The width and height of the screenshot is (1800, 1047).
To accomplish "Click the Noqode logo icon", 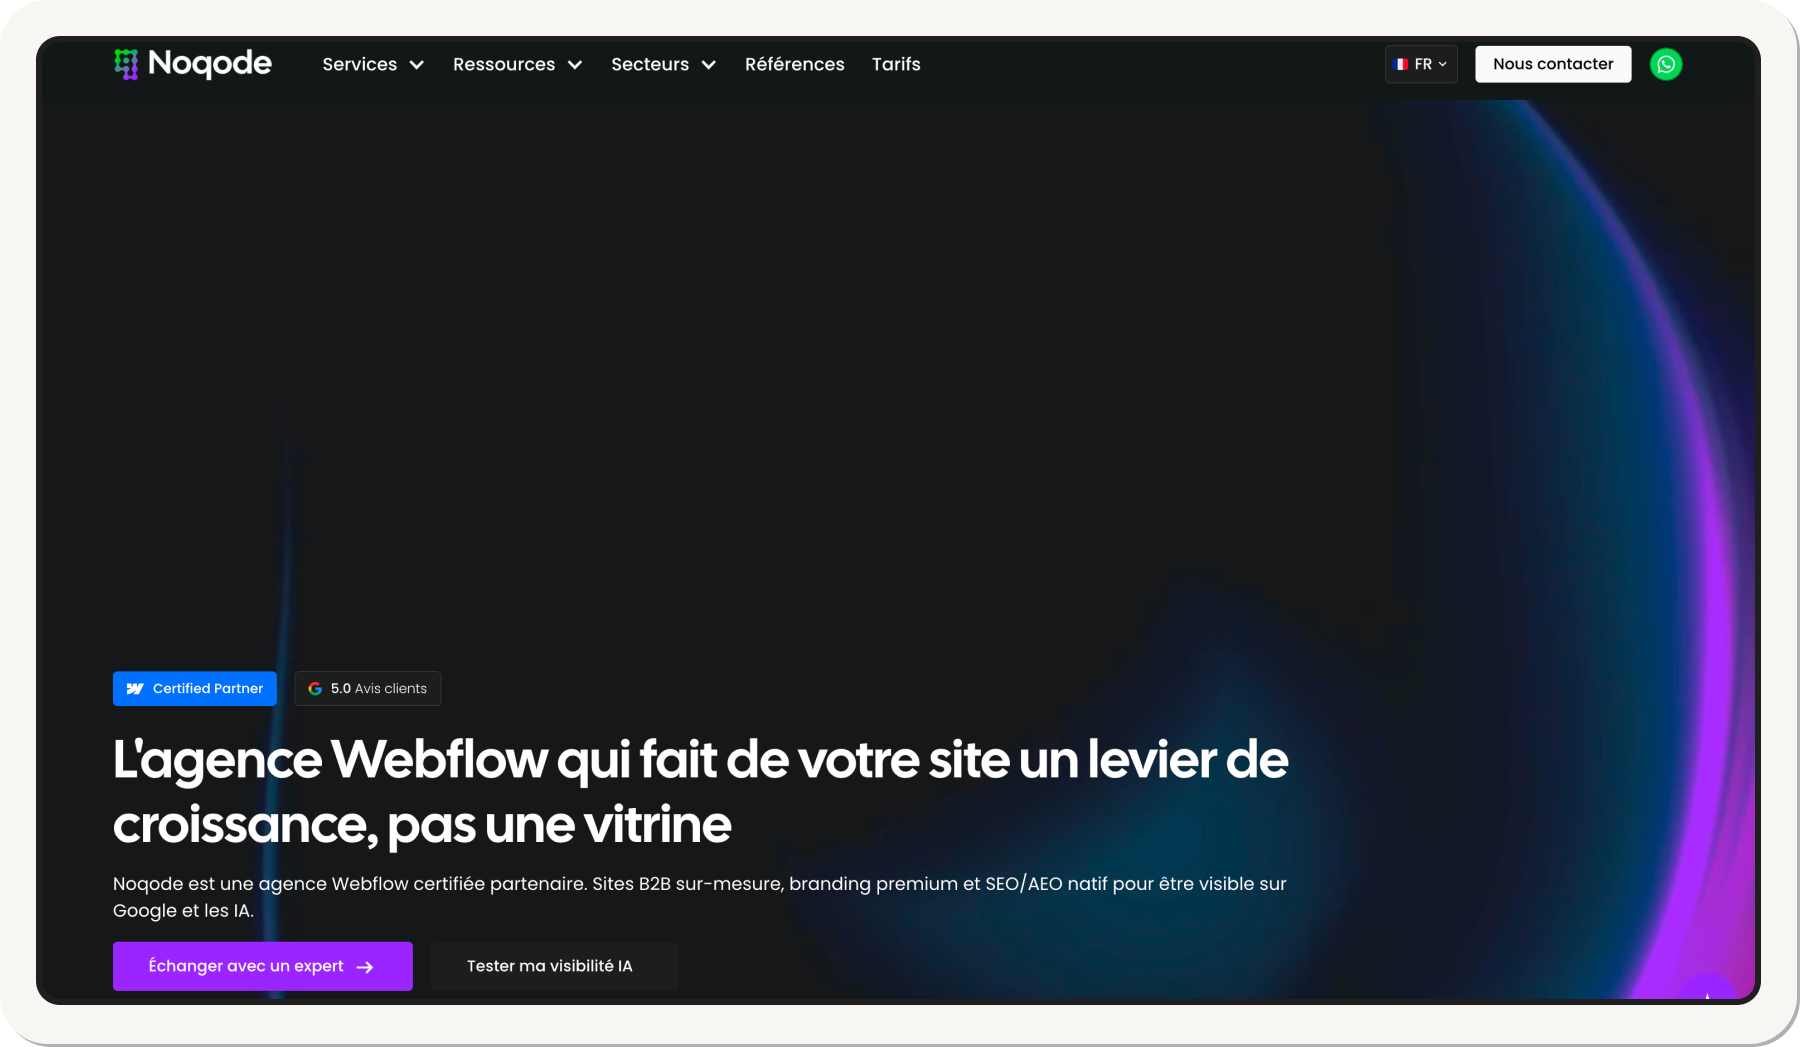I will pos(126,64).
